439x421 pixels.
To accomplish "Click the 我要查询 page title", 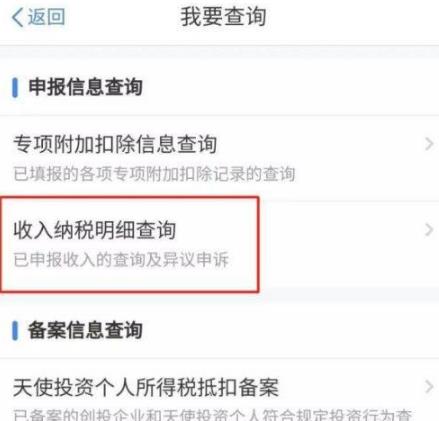I will (223, 17).
